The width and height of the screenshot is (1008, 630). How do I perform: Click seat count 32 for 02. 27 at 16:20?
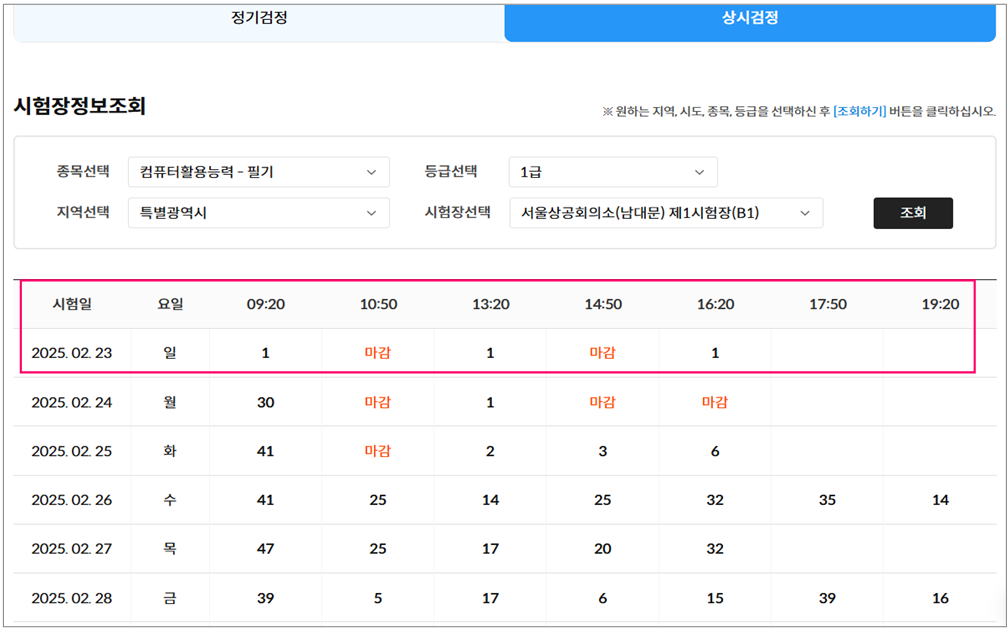pos(715,549)
